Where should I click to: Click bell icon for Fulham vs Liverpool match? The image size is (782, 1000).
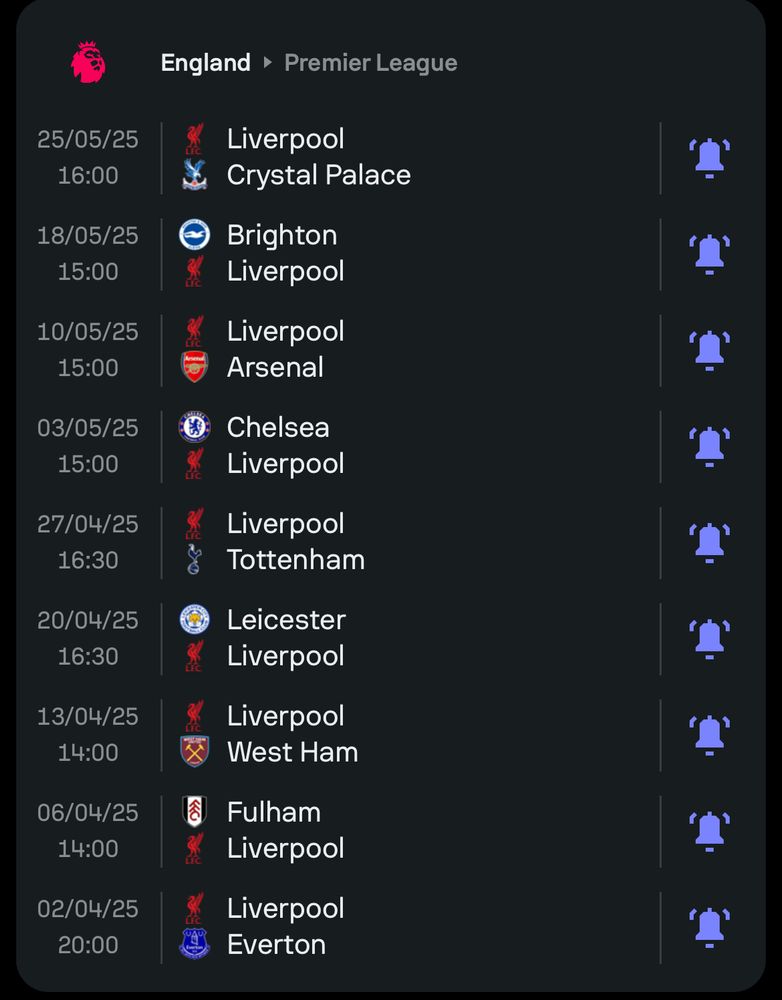click(709, 831)
